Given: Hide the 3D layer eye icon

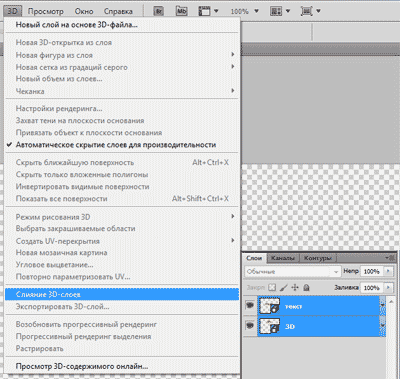Looking at the screenshot, I should pos(250,325).
